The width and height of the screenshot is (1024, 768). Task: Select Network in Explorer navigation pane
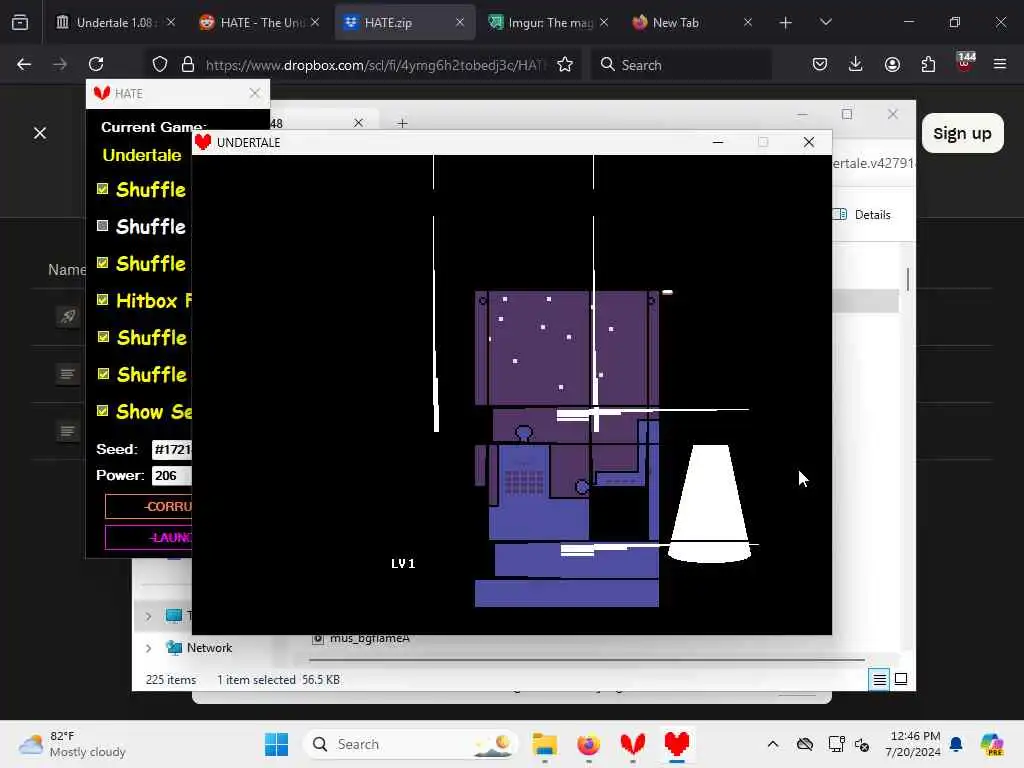pos(209,648)
